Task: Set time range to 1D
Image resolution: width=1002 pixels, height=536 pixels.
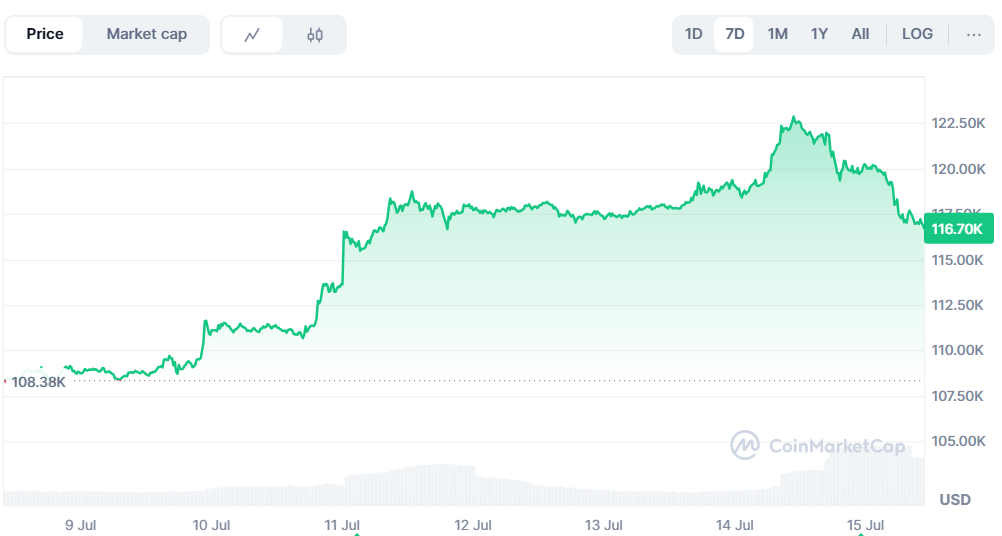Action: click(x=694, y=34)
